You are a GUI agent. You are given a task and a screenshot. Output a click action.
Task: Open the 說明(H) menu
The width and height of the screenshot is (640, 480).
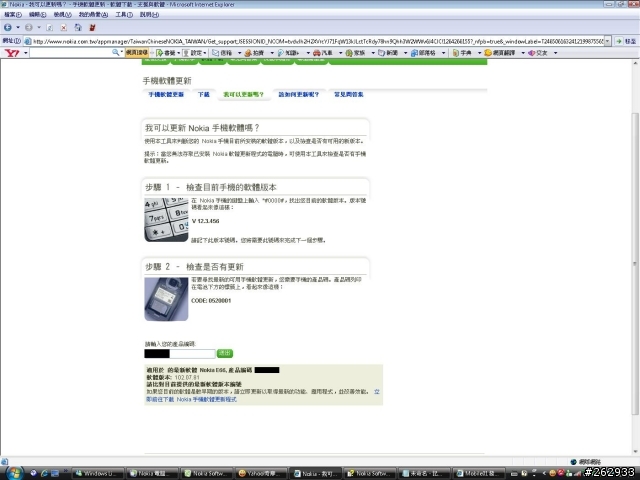click(149, 15)
